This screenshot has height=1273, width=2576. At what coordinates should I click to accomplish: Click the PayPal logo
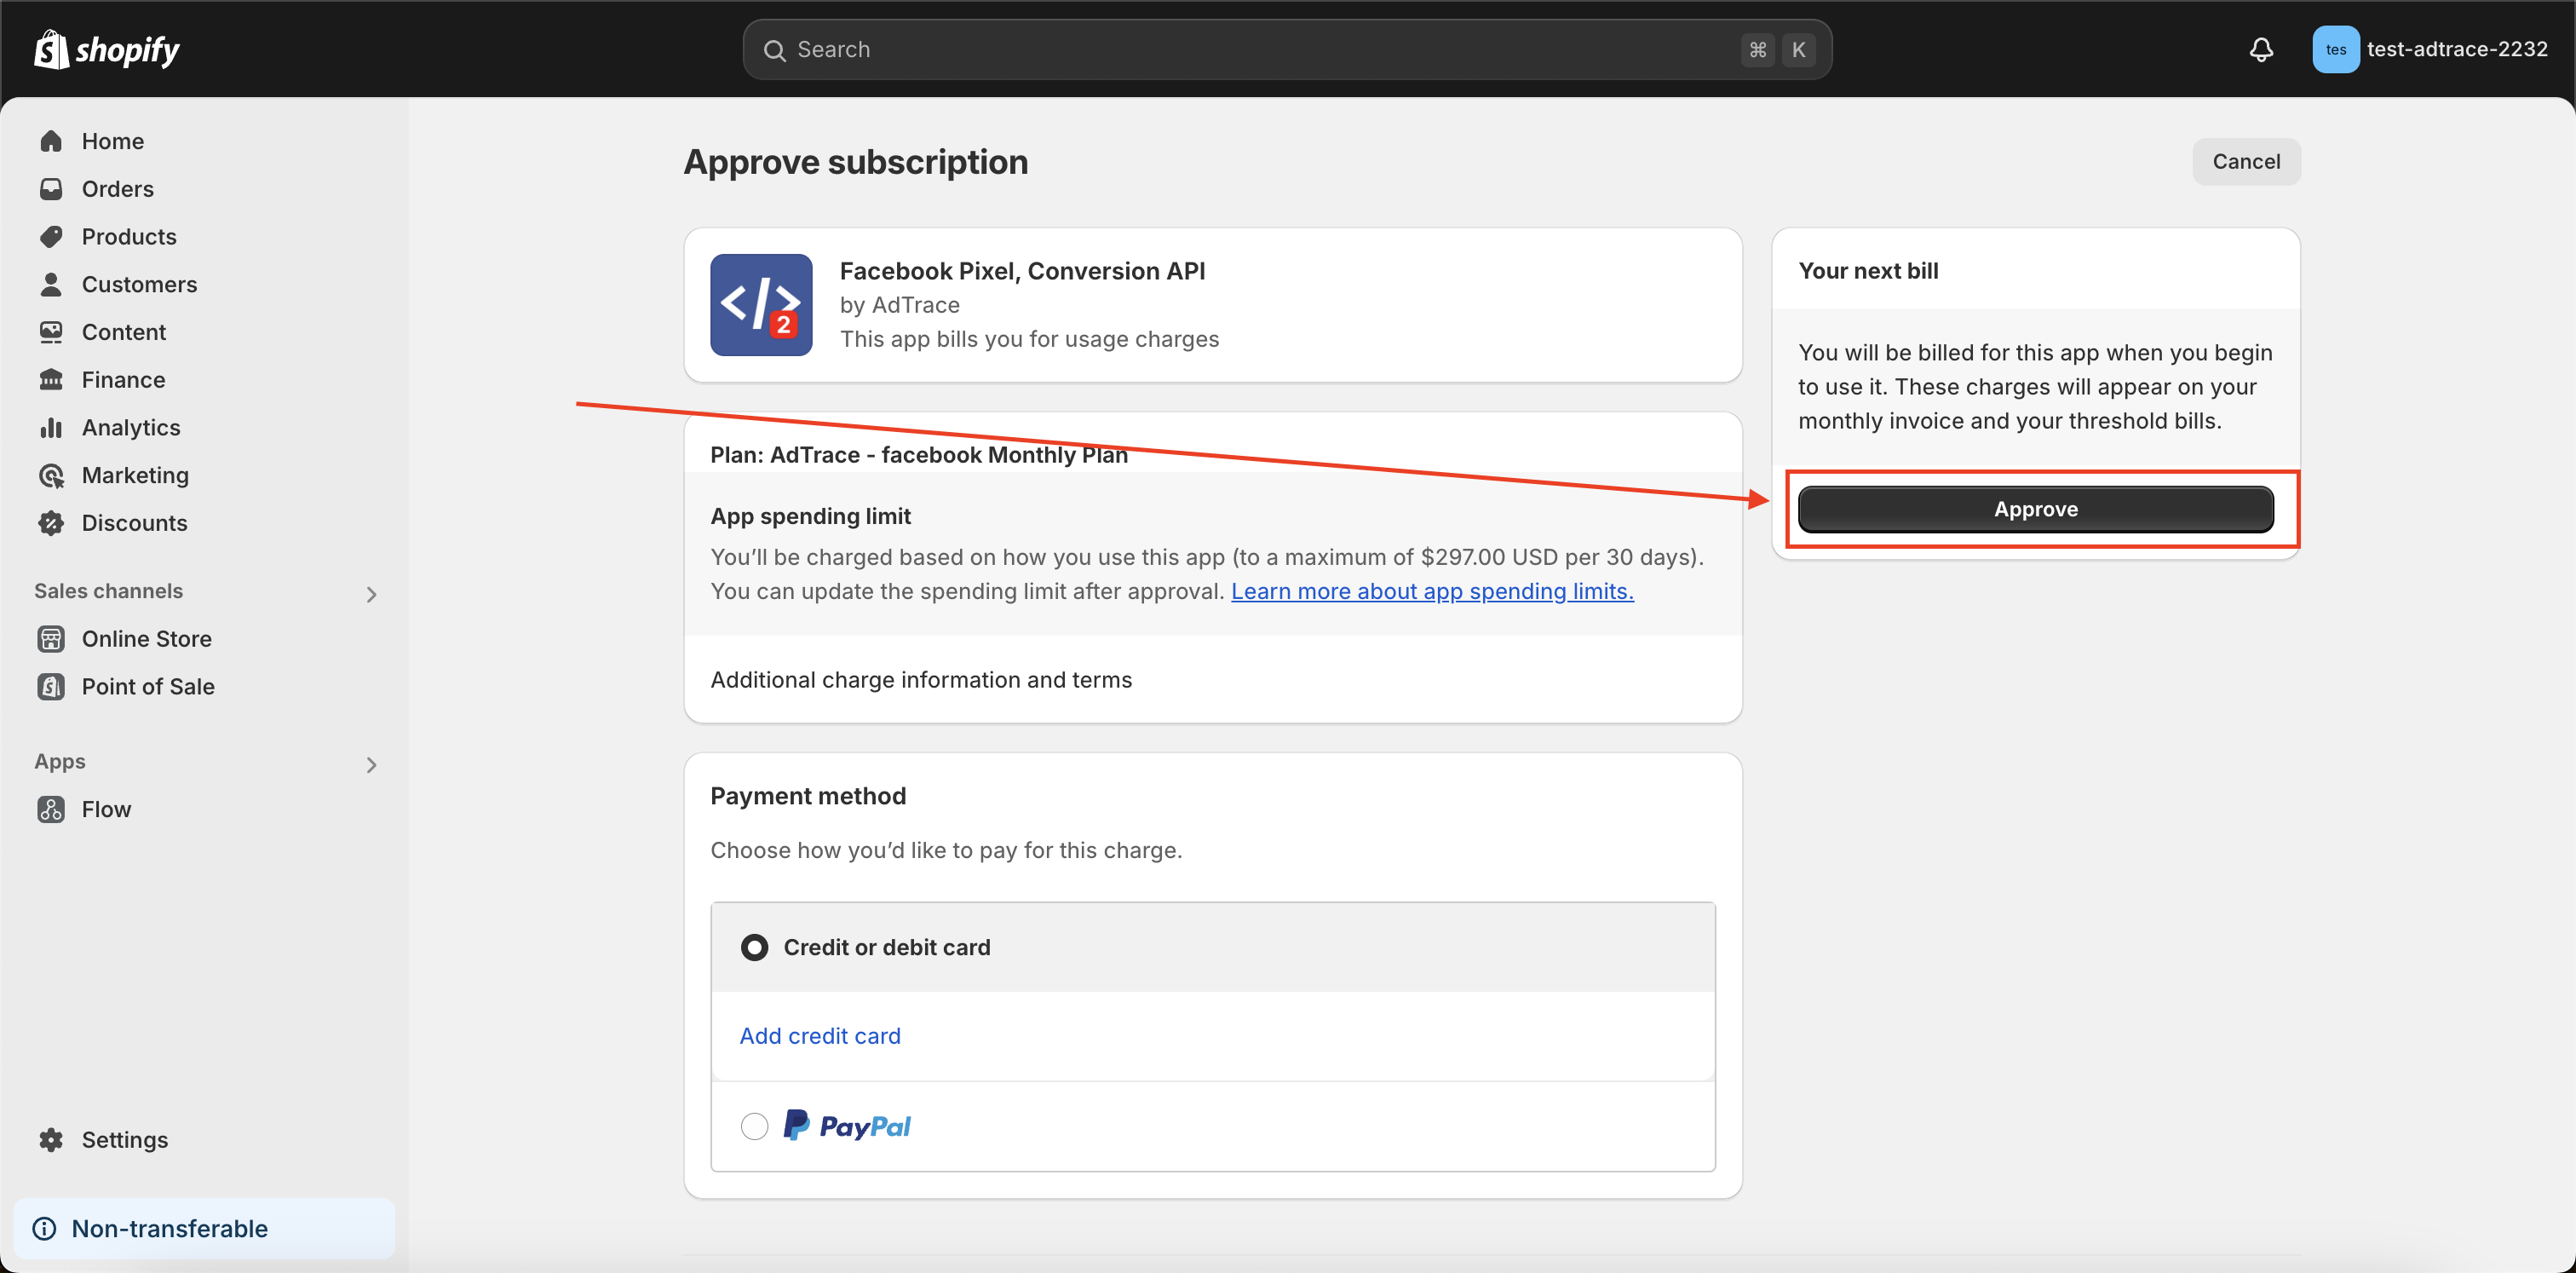point(847,1126)
